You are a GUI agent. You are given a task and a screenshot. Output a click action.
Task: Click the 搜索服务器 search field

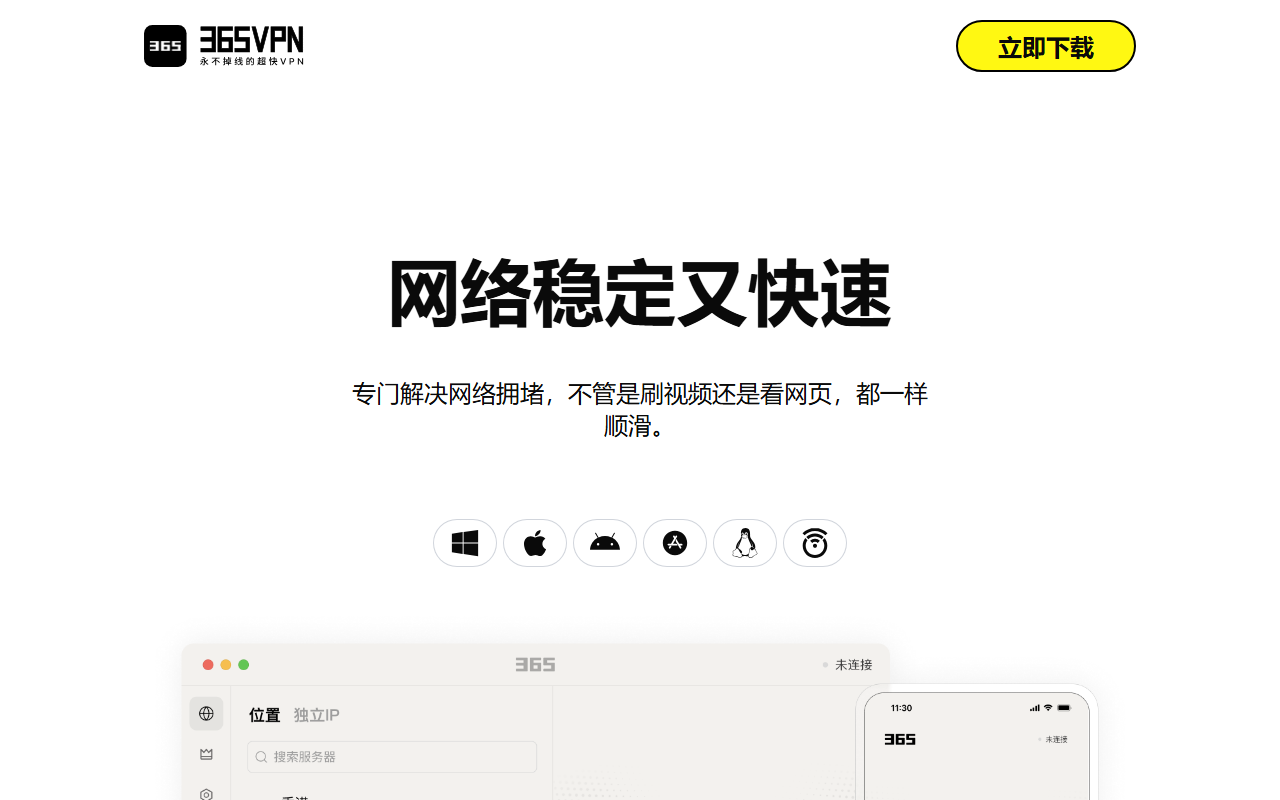click(x=392, y=757)
